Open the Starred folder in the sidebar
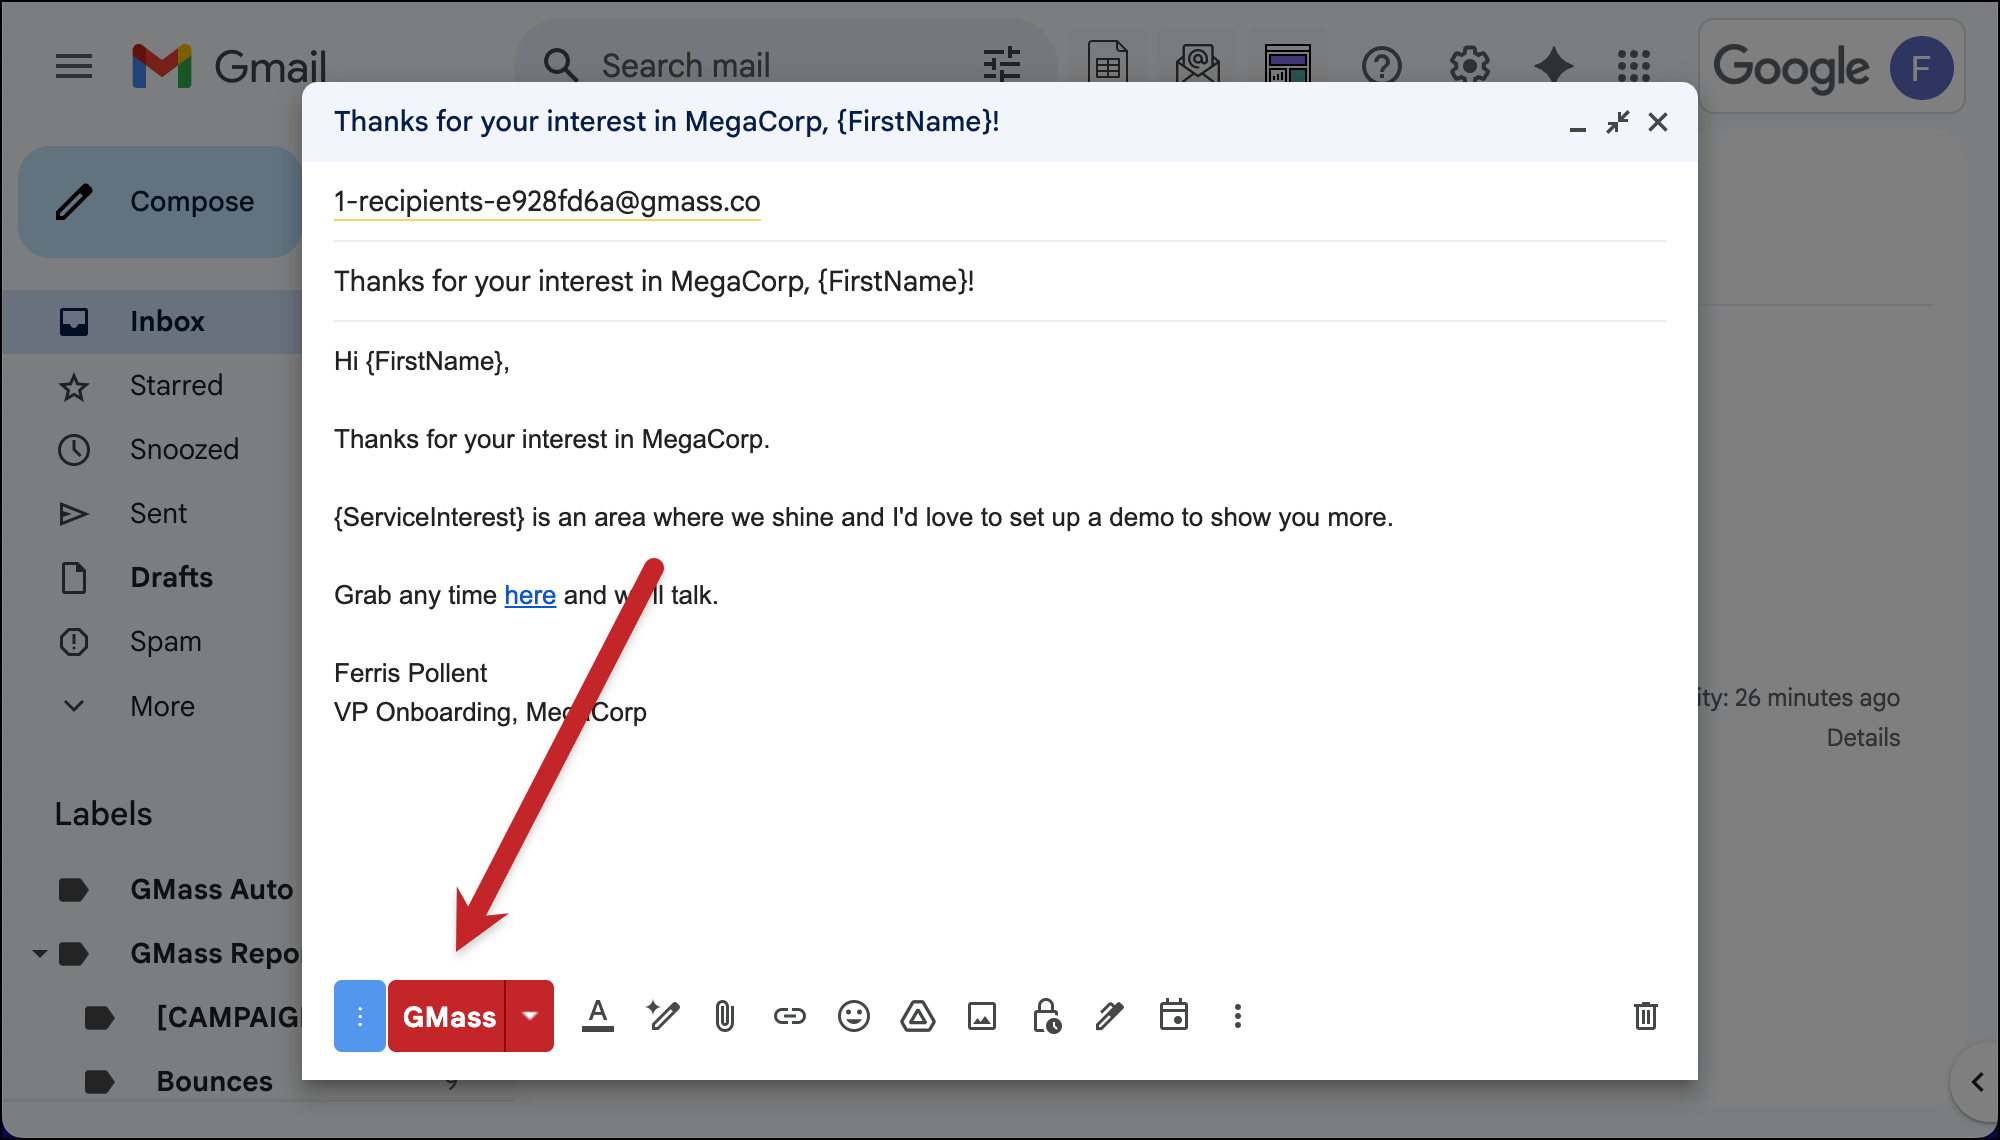The width and height of the screenshot is (2000, 1140). (176, 385)
